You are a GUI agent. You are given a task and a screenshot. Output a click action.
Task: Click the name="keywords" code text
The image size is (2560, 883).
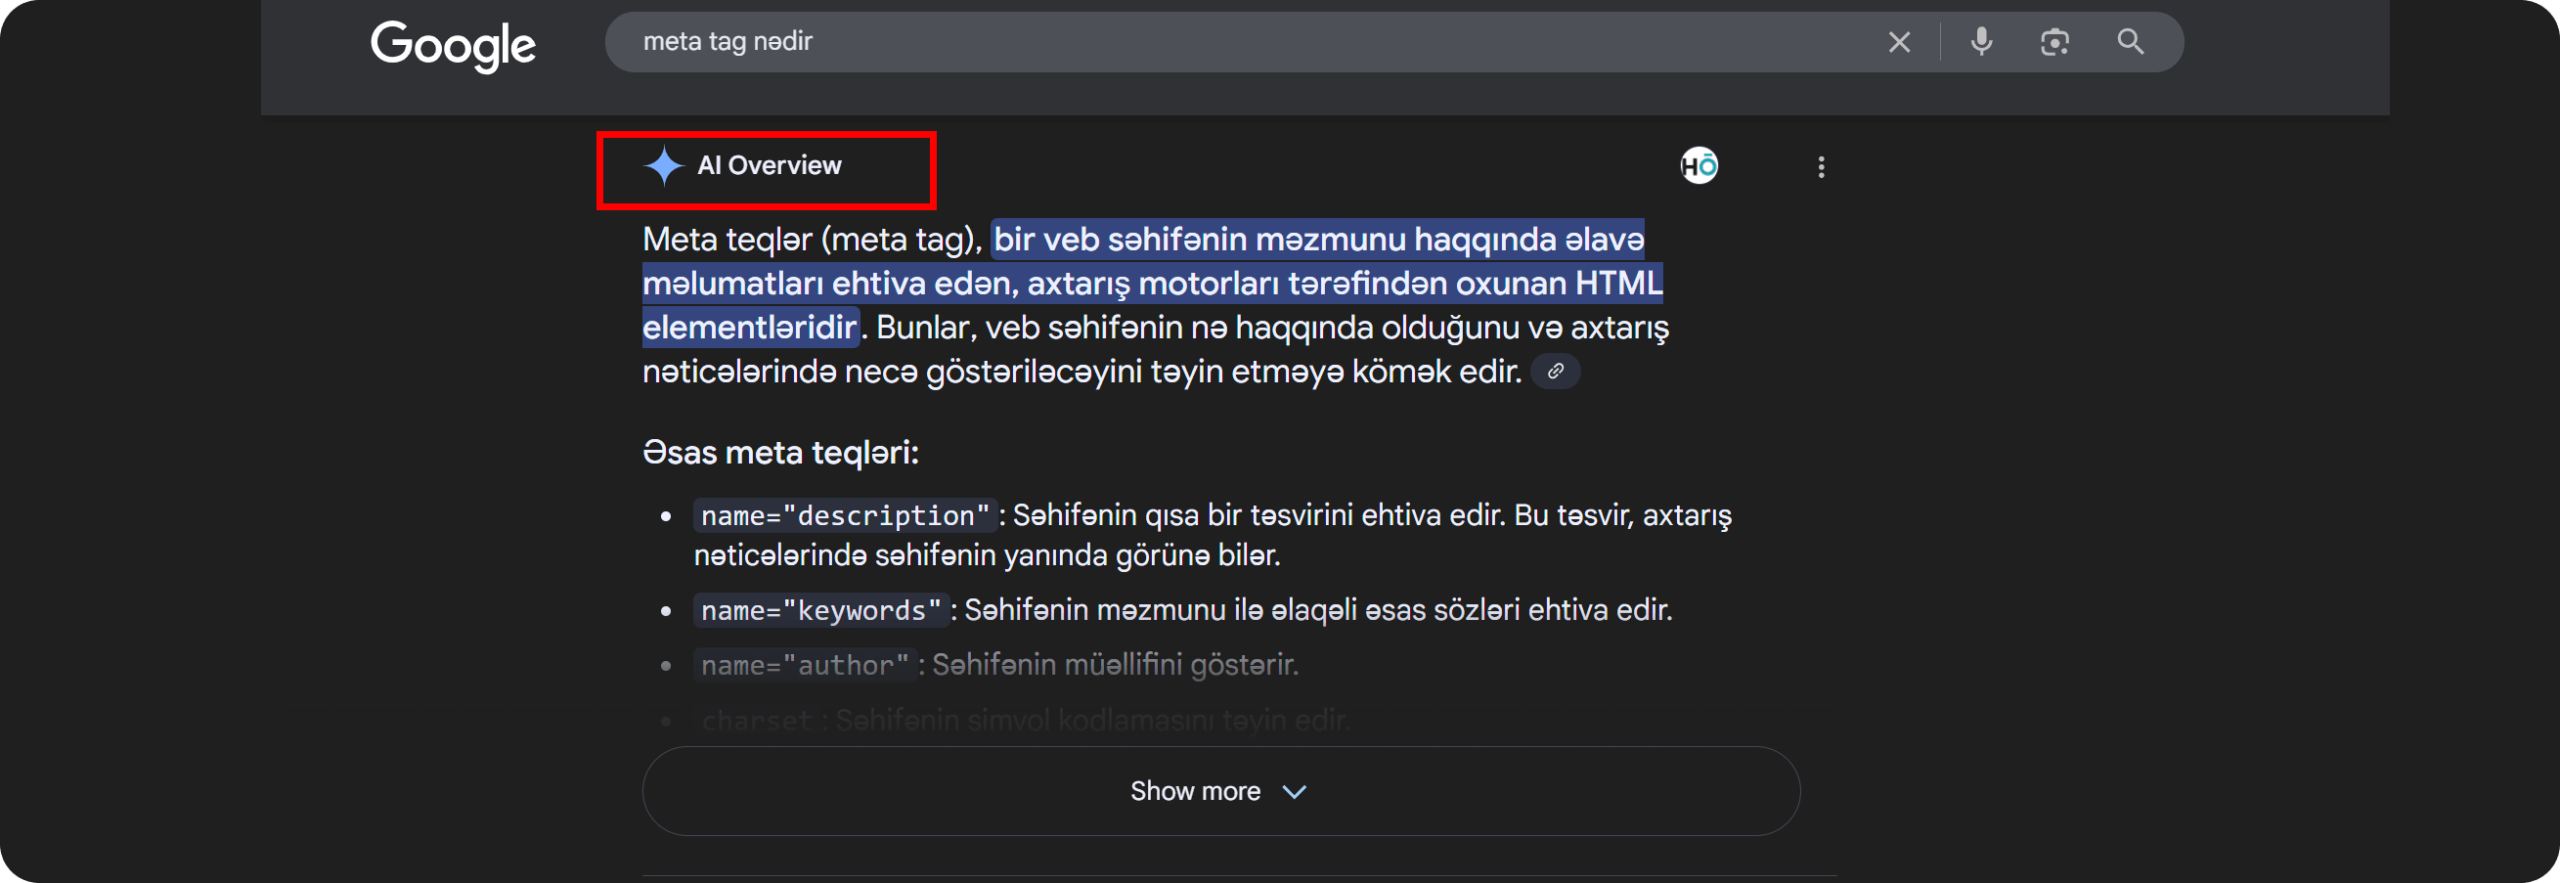[x=821, y=610]
